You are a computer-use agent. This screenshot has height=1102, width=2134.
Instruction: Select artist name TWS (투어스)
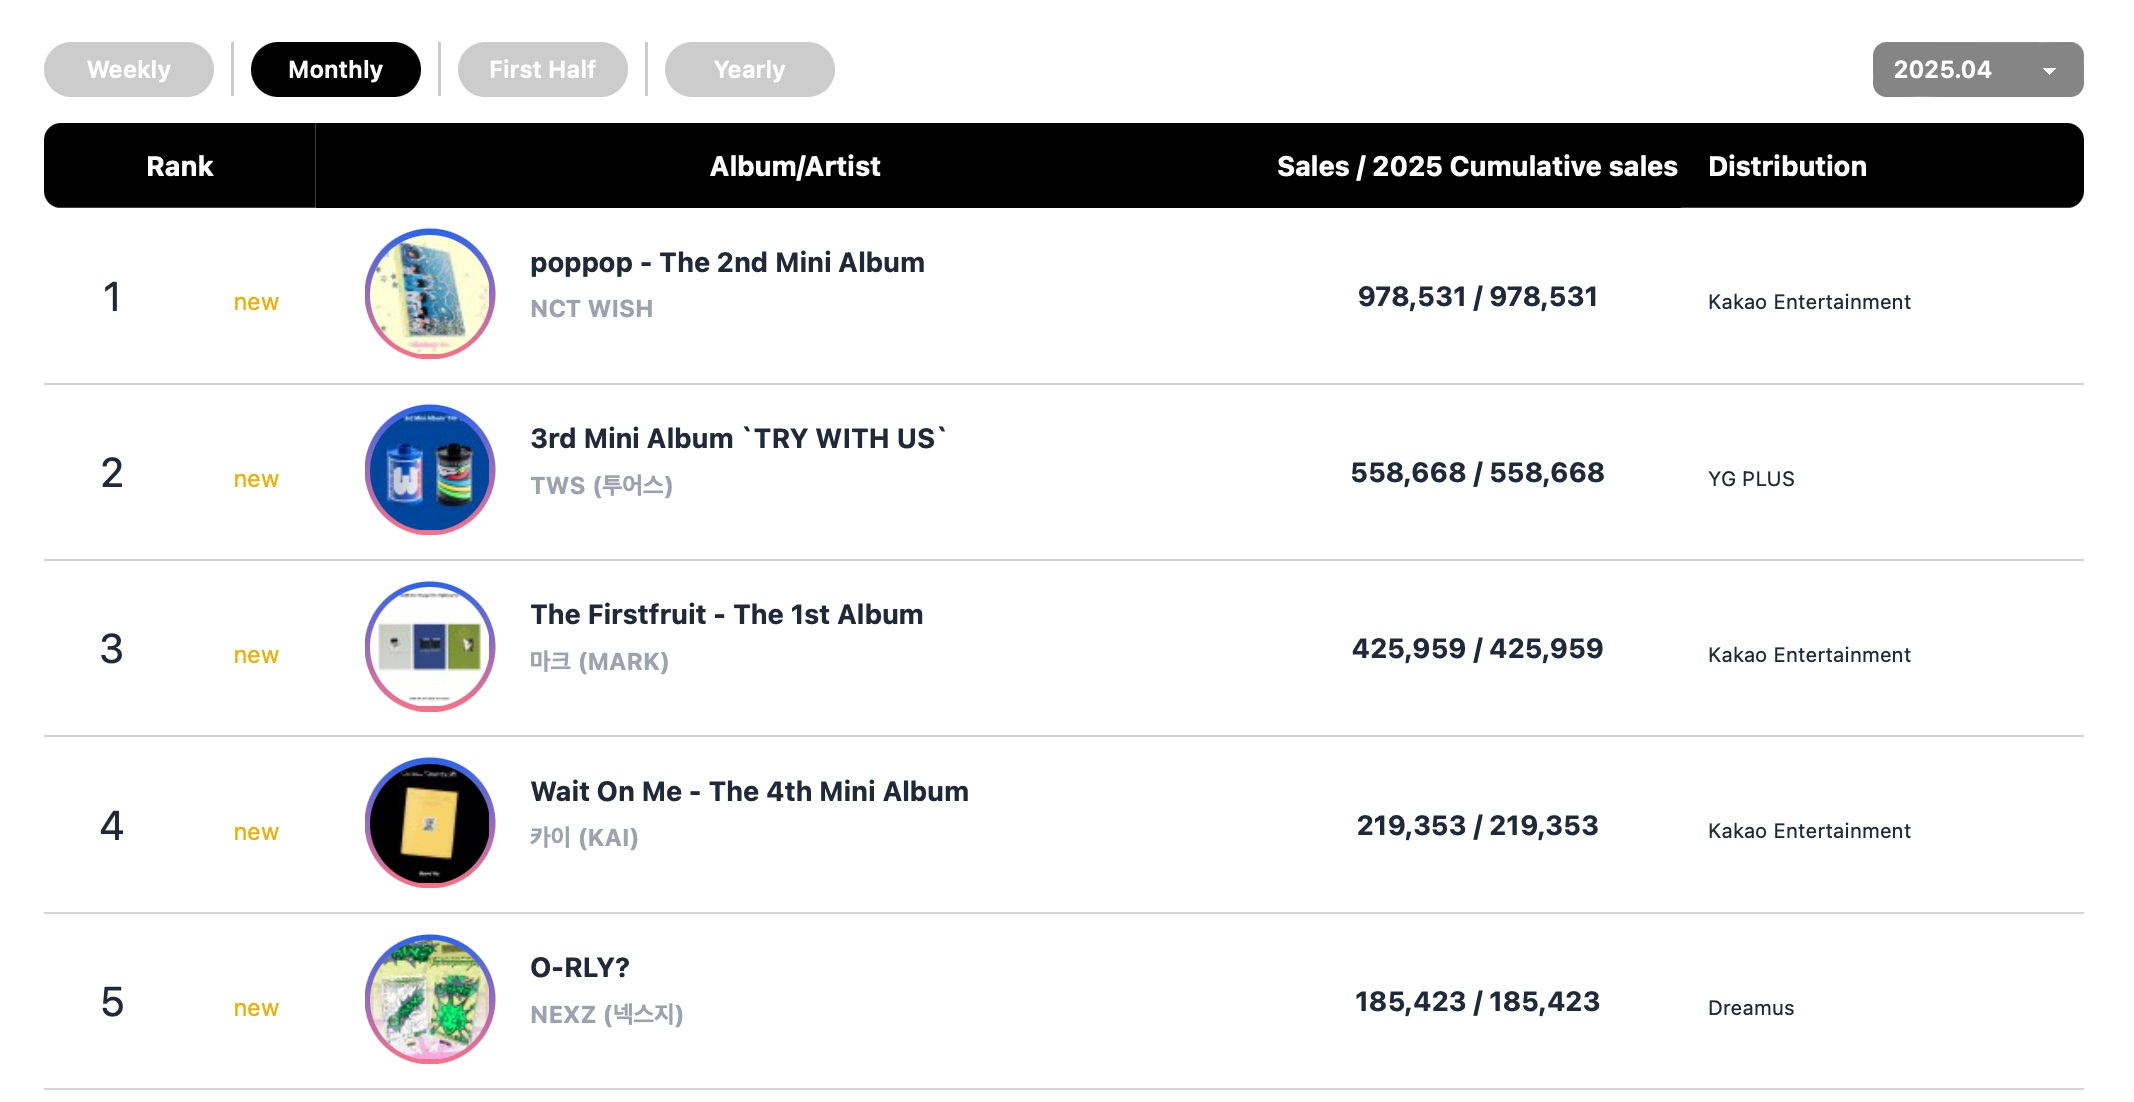[x=601, y=486]
